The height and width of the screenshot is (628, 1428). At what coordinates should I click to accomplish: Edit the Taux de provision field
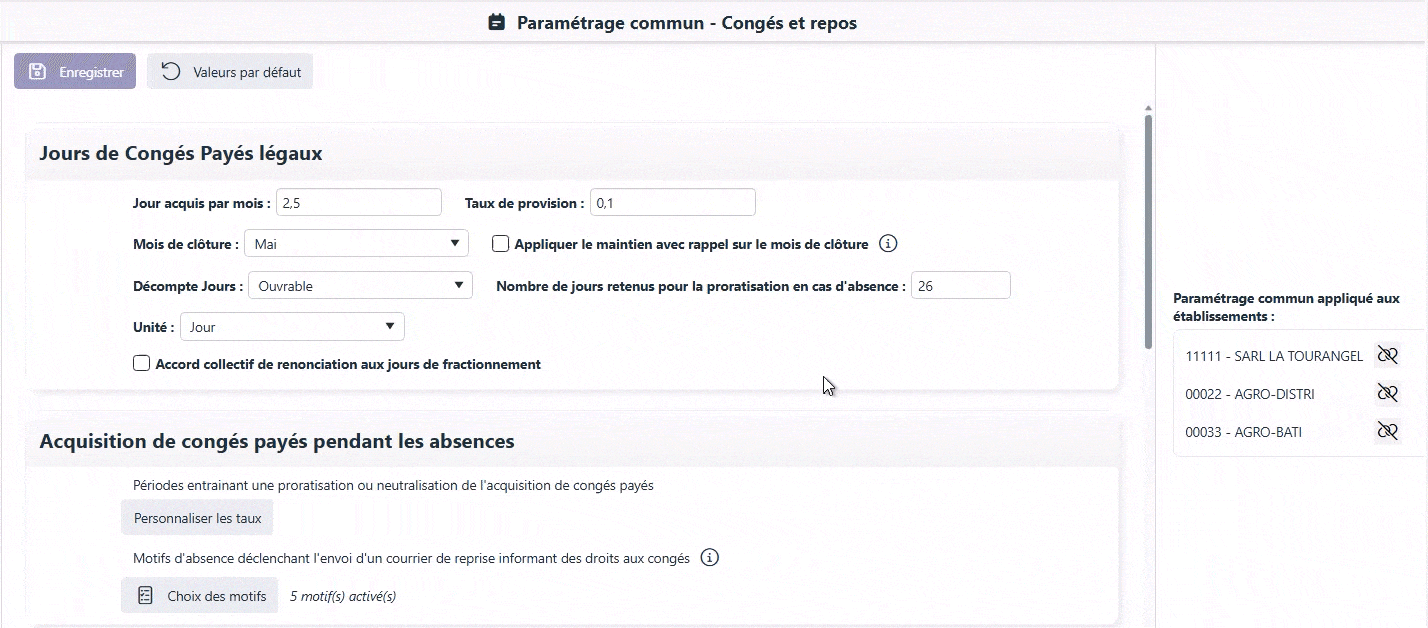click(673, 202)
